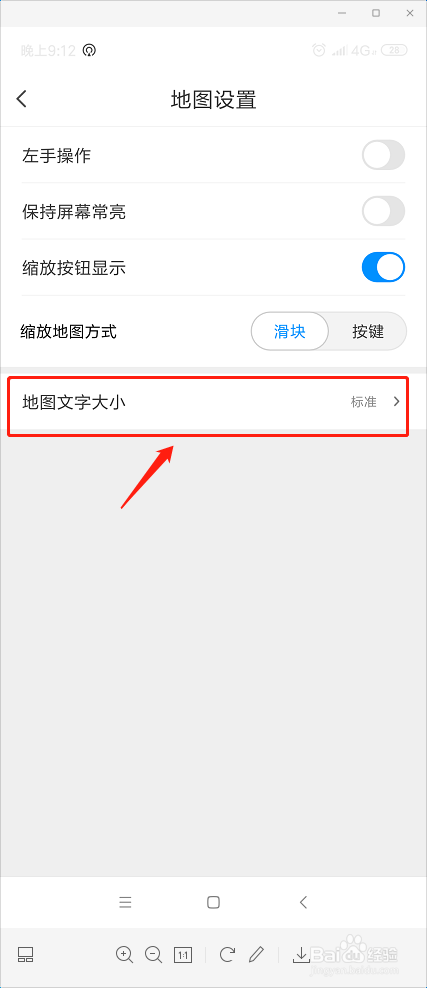This screenshot has height=988, width=427.
Task: Open the pencil edit tool
Action: 256,955
